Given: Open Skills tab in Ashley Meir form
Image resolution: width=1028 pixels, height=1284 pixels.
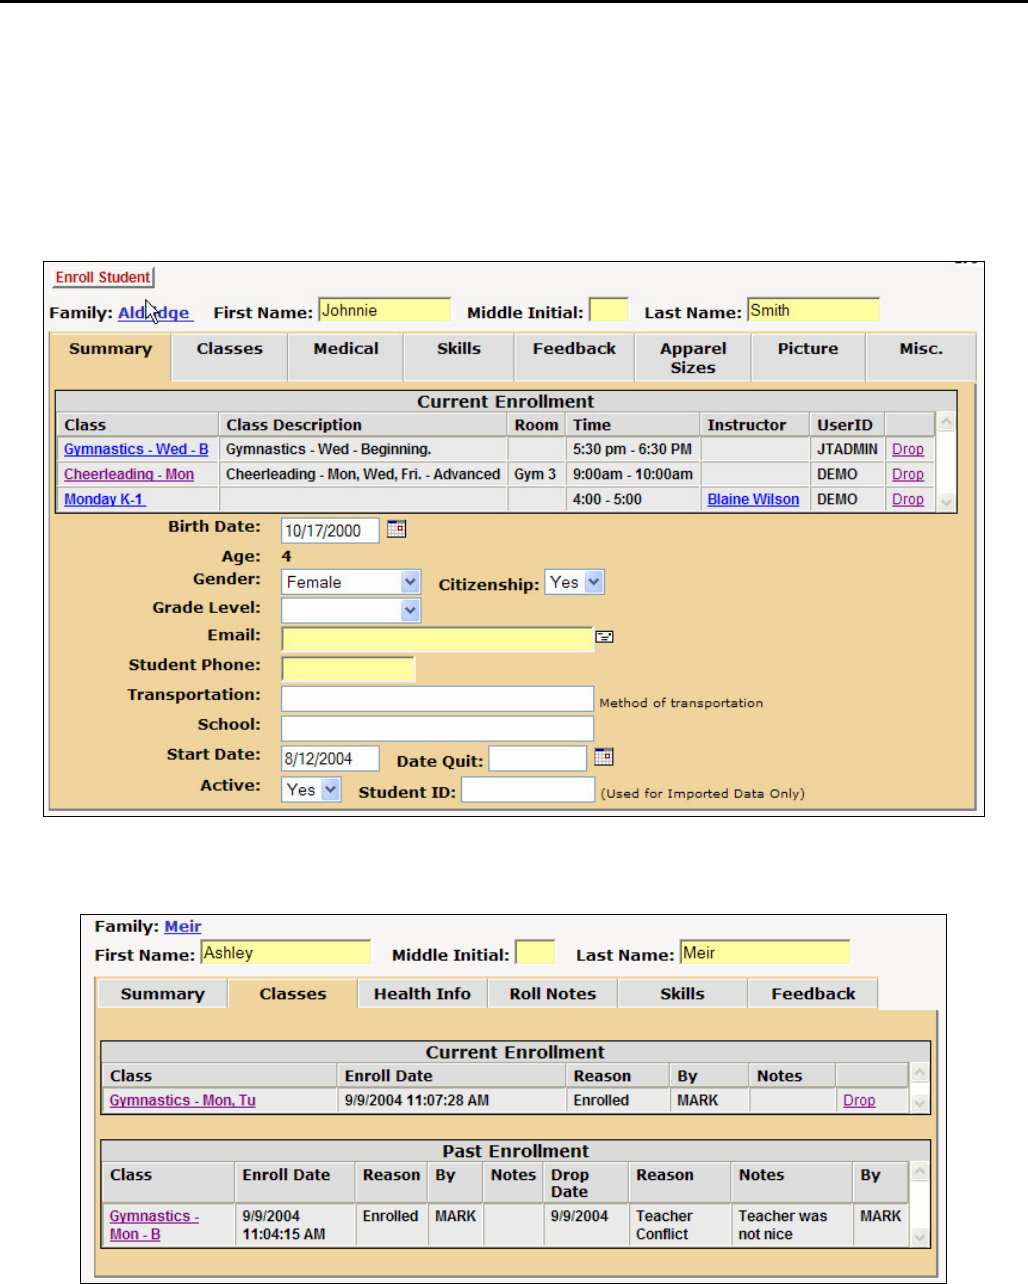Looking at the screenshot, I should pyautogui.click(x=682, y=994).
